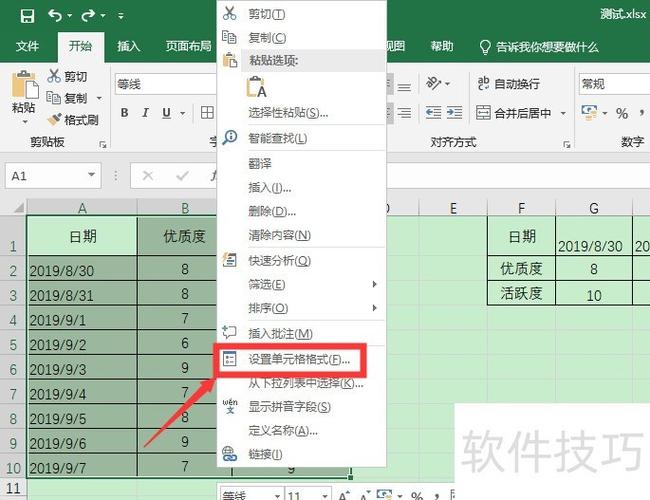The height and width of the screenshot is (500, 650).
Task: Select column G header
Action: 594,208
